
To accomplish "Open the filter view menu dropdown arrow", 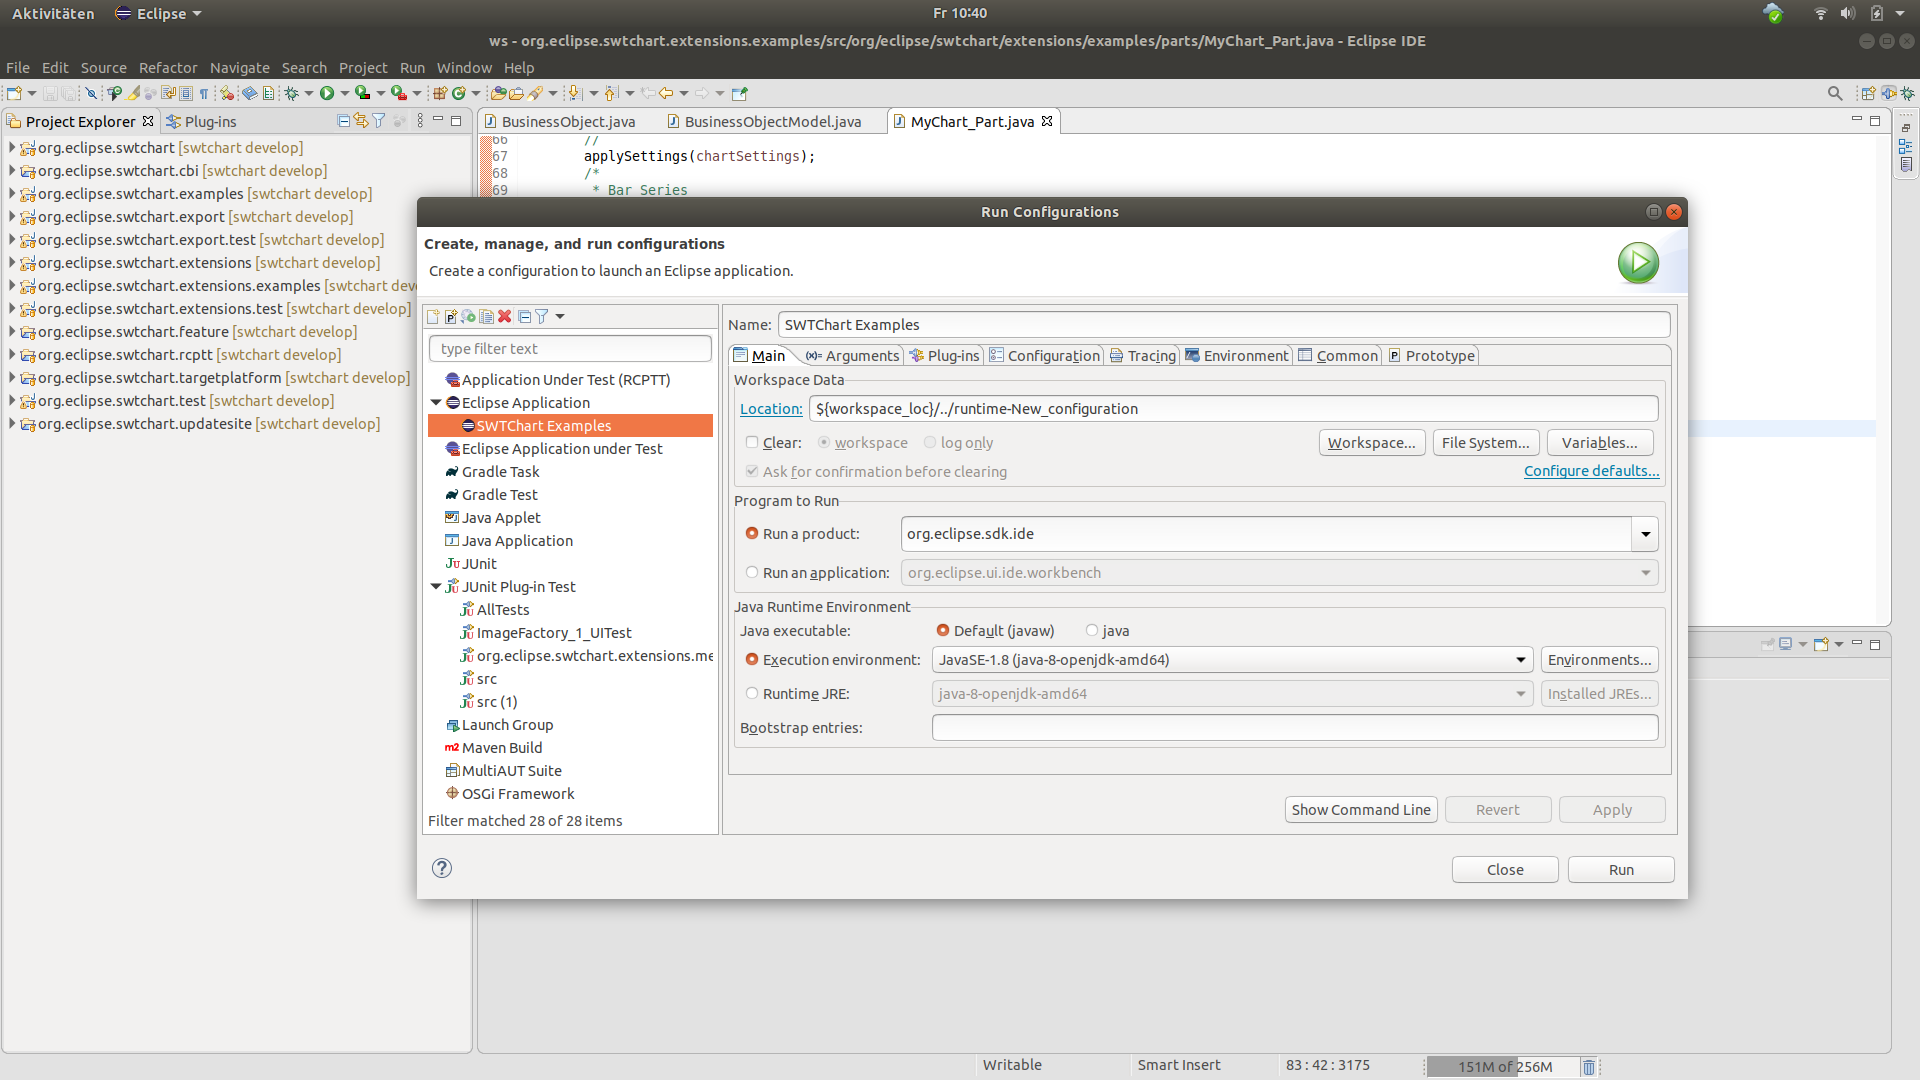I will (x=560, y=316).
